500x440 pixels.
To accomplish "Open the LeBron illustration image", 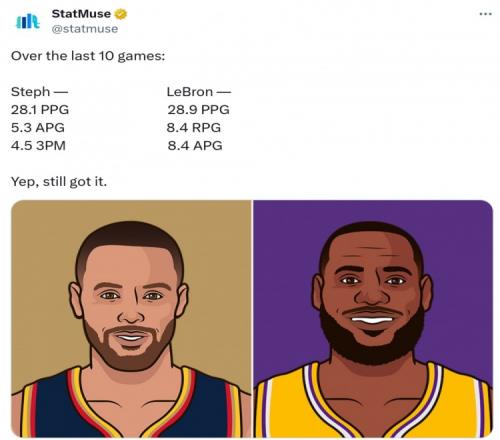I will pyautogui.click(x=373, y=319).
